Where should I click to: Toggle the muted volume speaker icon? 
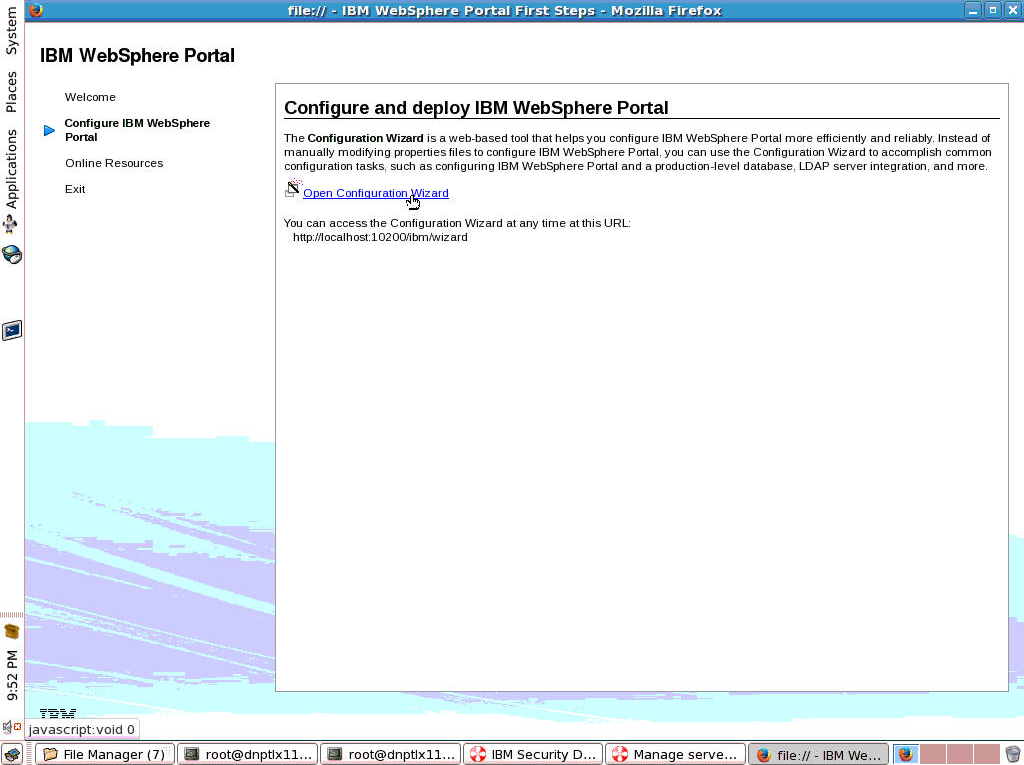click(x=11, y=726)
